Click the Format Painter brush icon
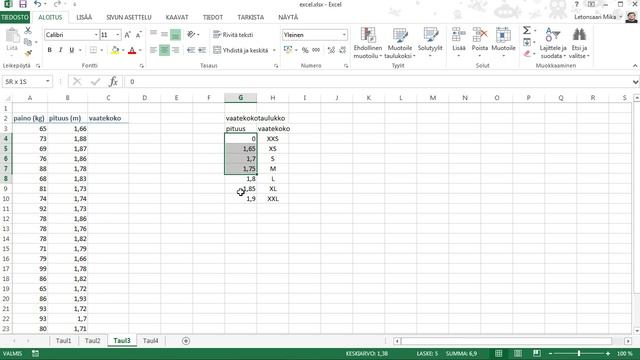Image resolution: width=640 pixels, height=360 pixels. coord(28,53)
